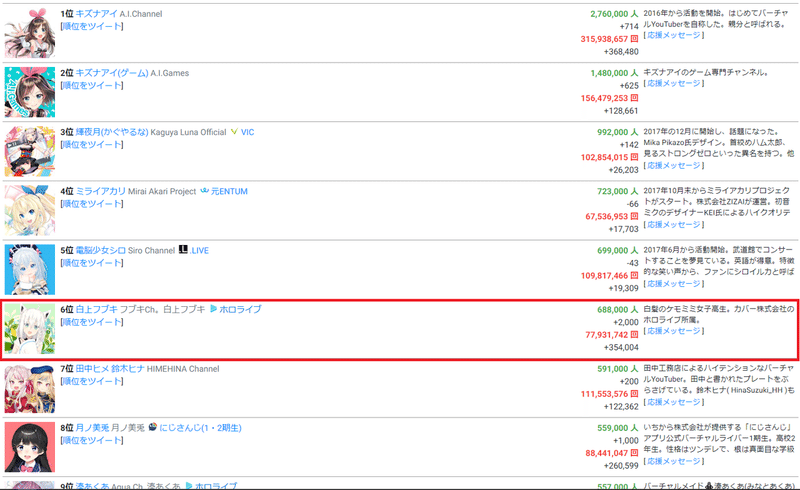
Task: Tweet the rank for 8位 月ノ美兎
Action: (92, 440)
